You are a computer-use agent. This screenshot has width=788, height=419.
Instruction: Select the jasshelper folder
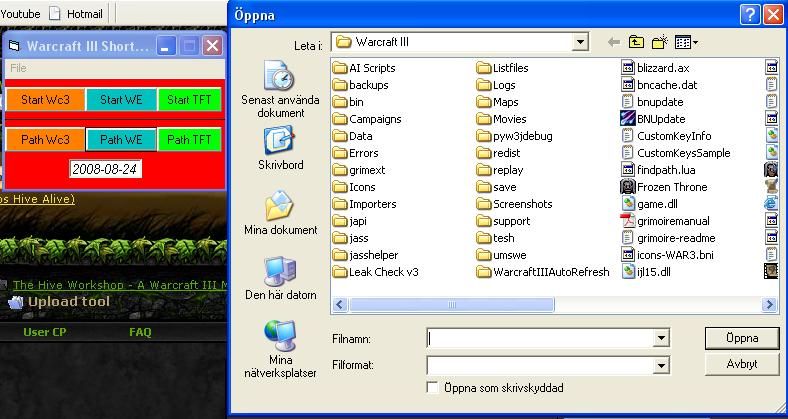coord(366,255)
